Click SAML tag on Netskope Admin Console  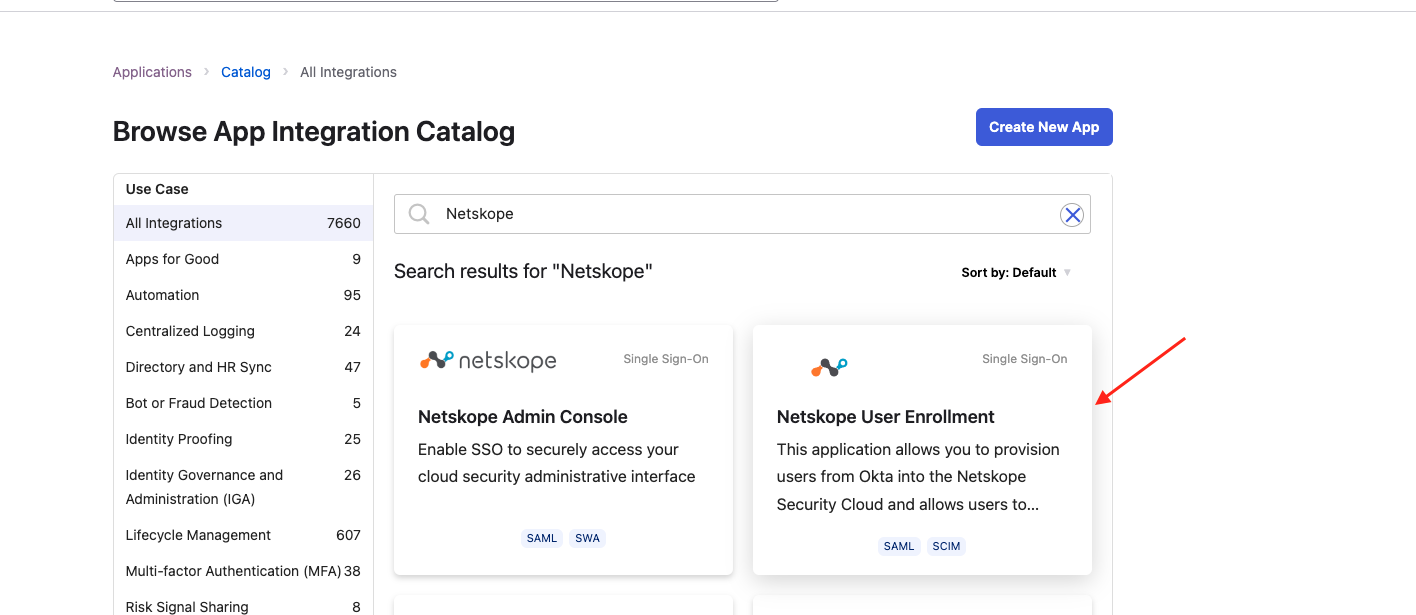[x=542, y=538]
